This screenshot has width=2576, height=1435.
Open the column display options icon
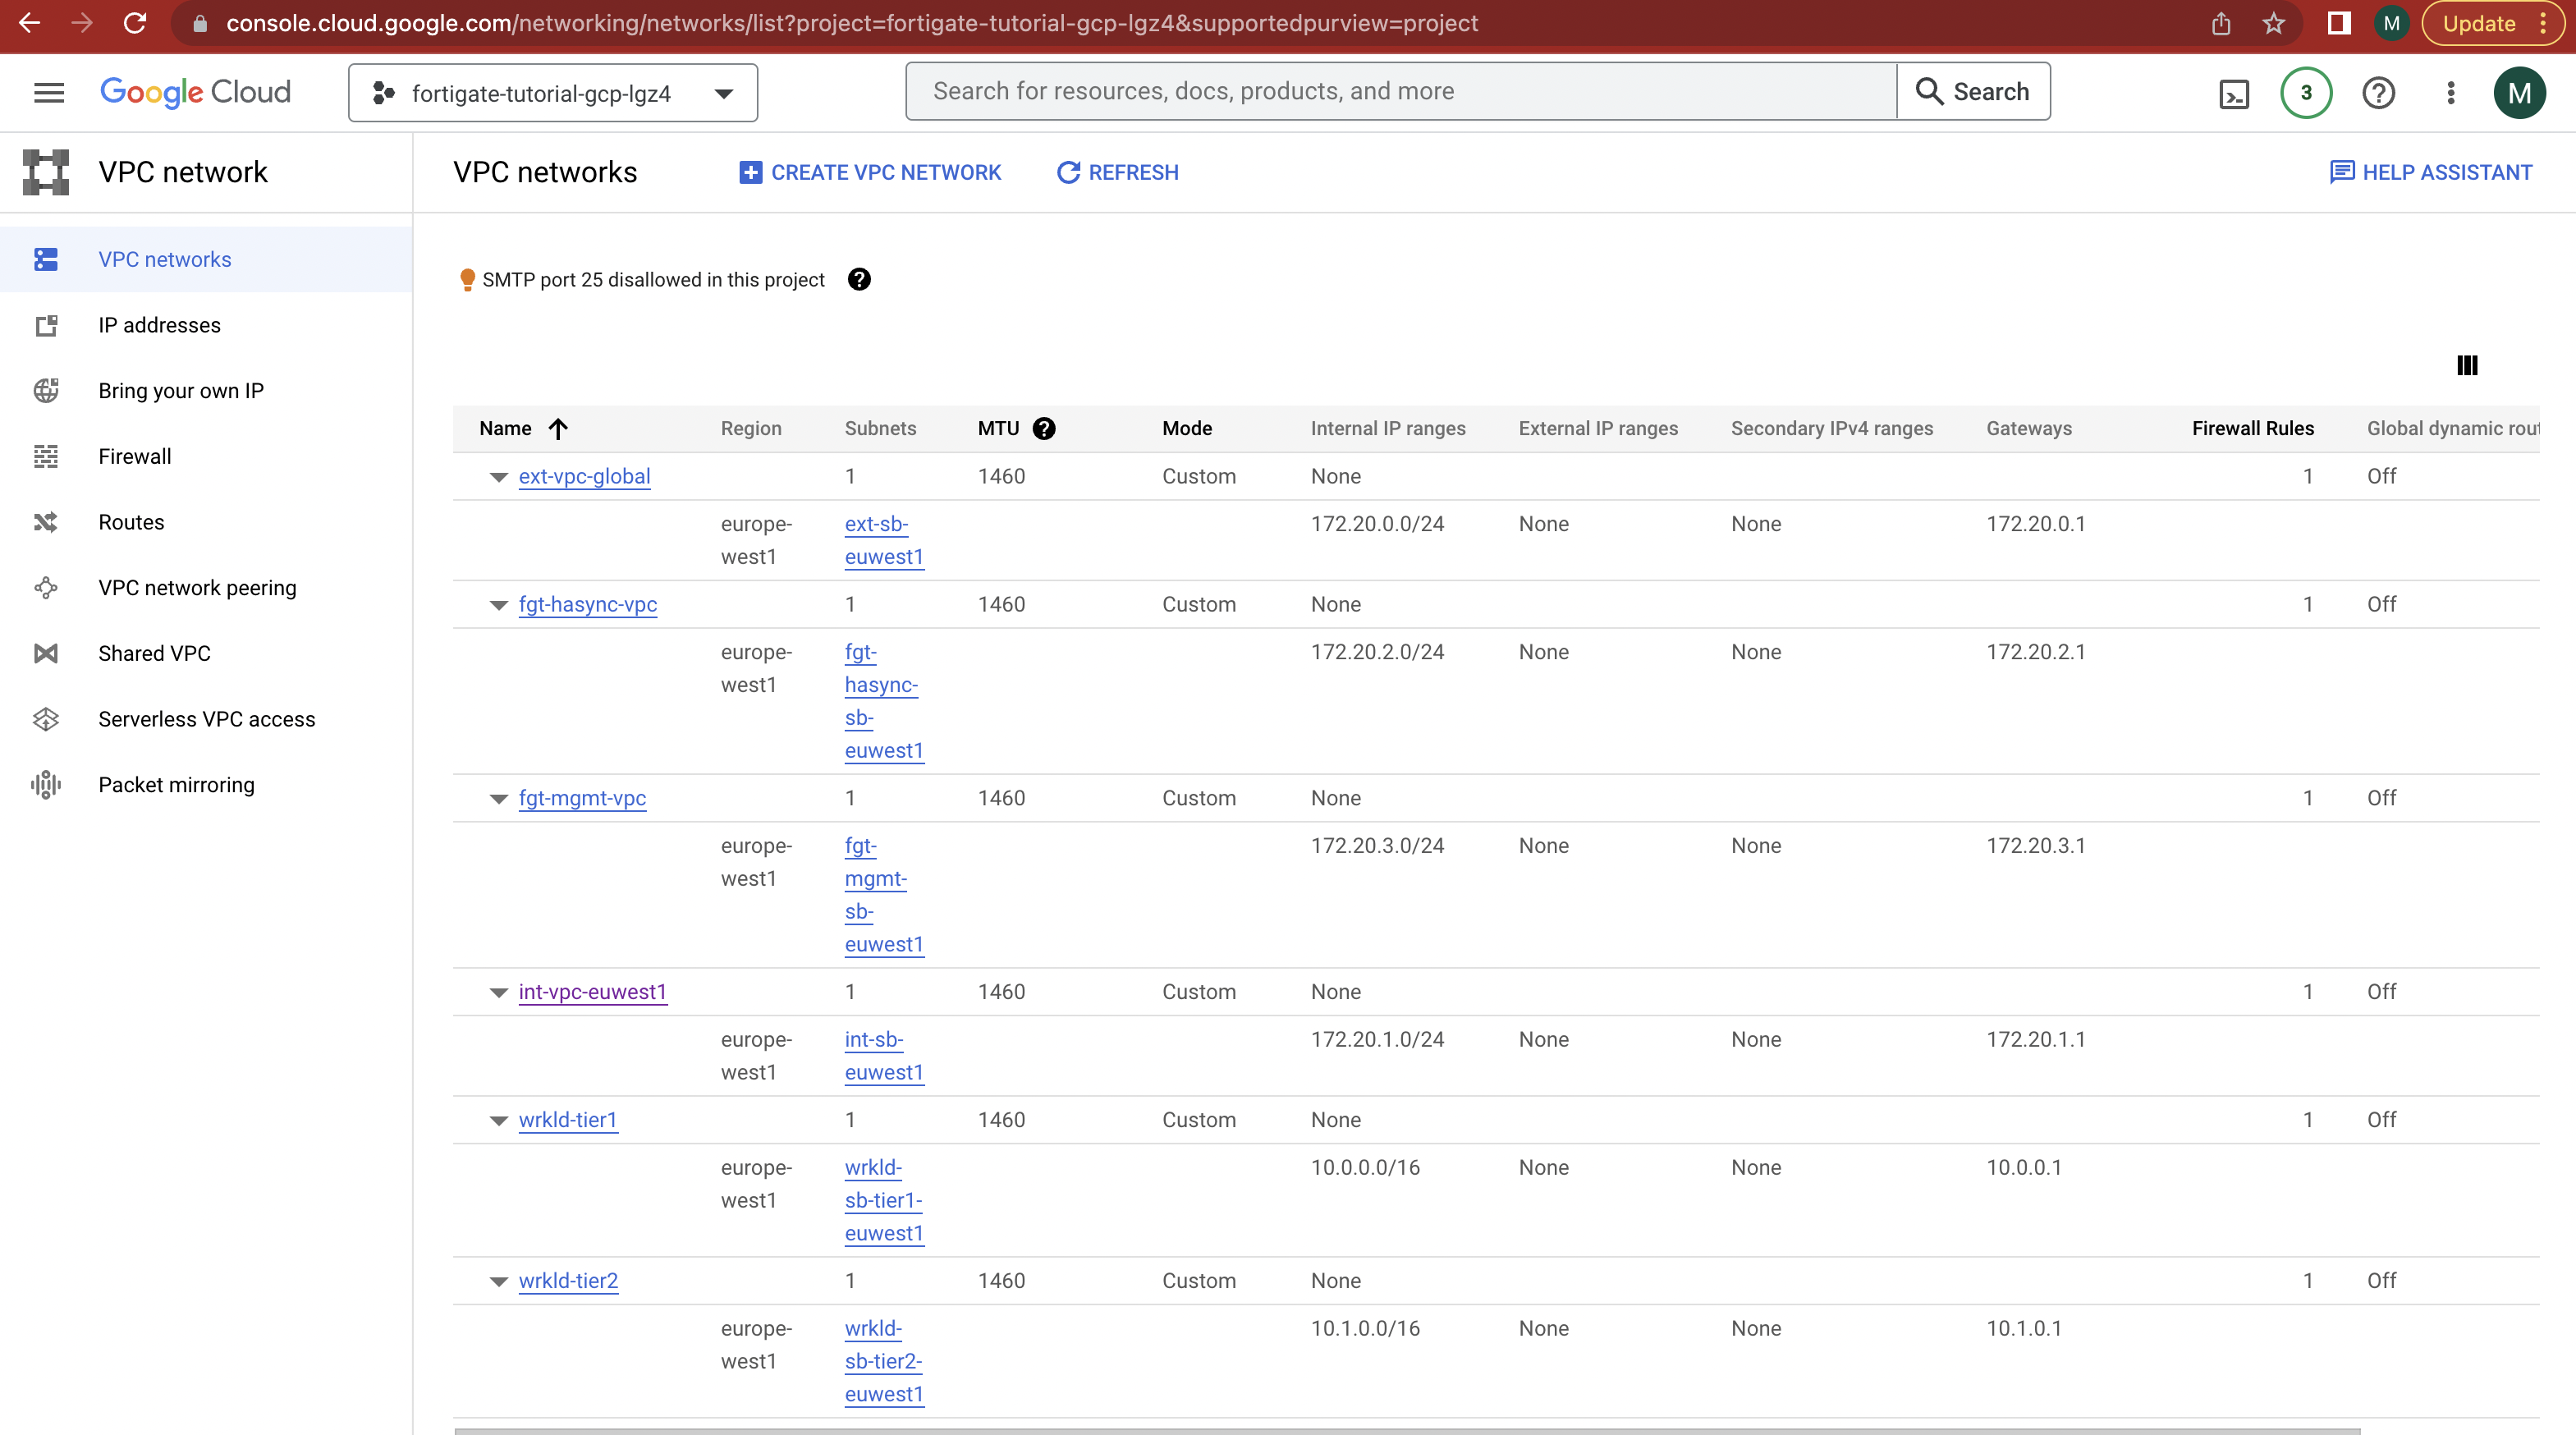pyautogui.click(x=2466, y=365)
